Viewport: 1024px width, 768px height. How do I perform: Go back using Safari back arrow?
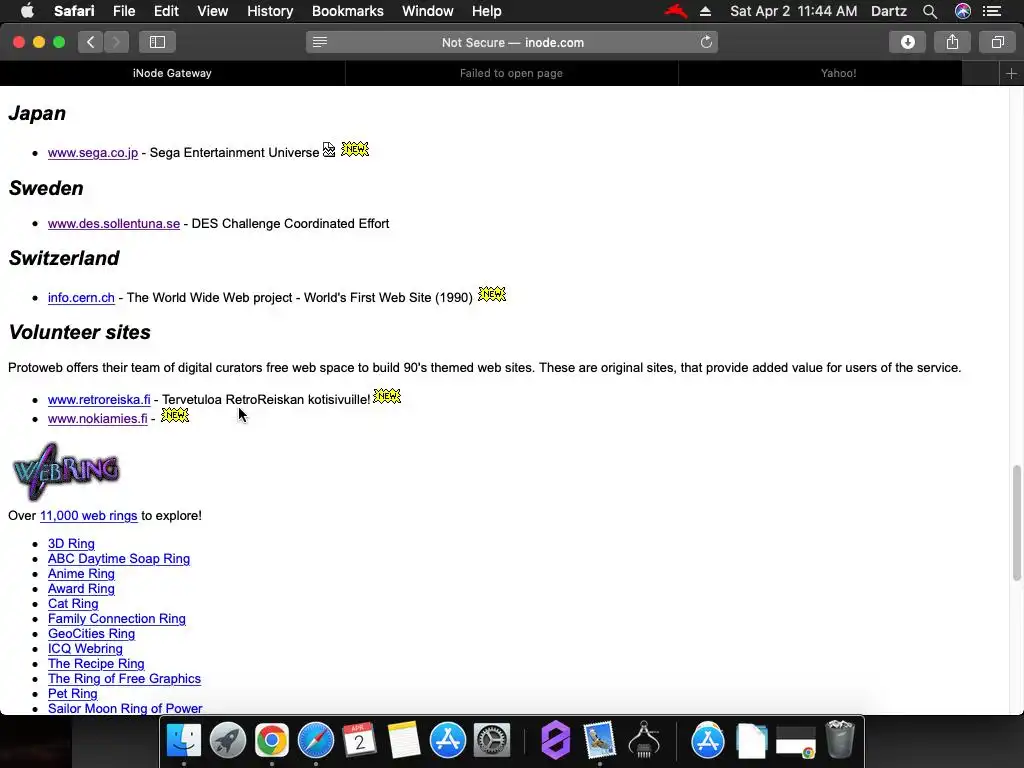(91, 42)
